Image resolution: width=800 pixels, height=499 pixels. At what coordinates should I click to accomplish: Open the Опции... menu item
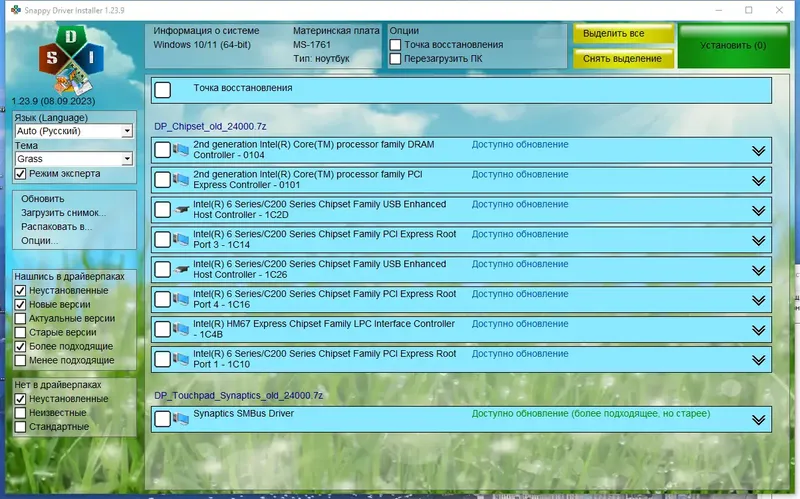tap(40, 241)
